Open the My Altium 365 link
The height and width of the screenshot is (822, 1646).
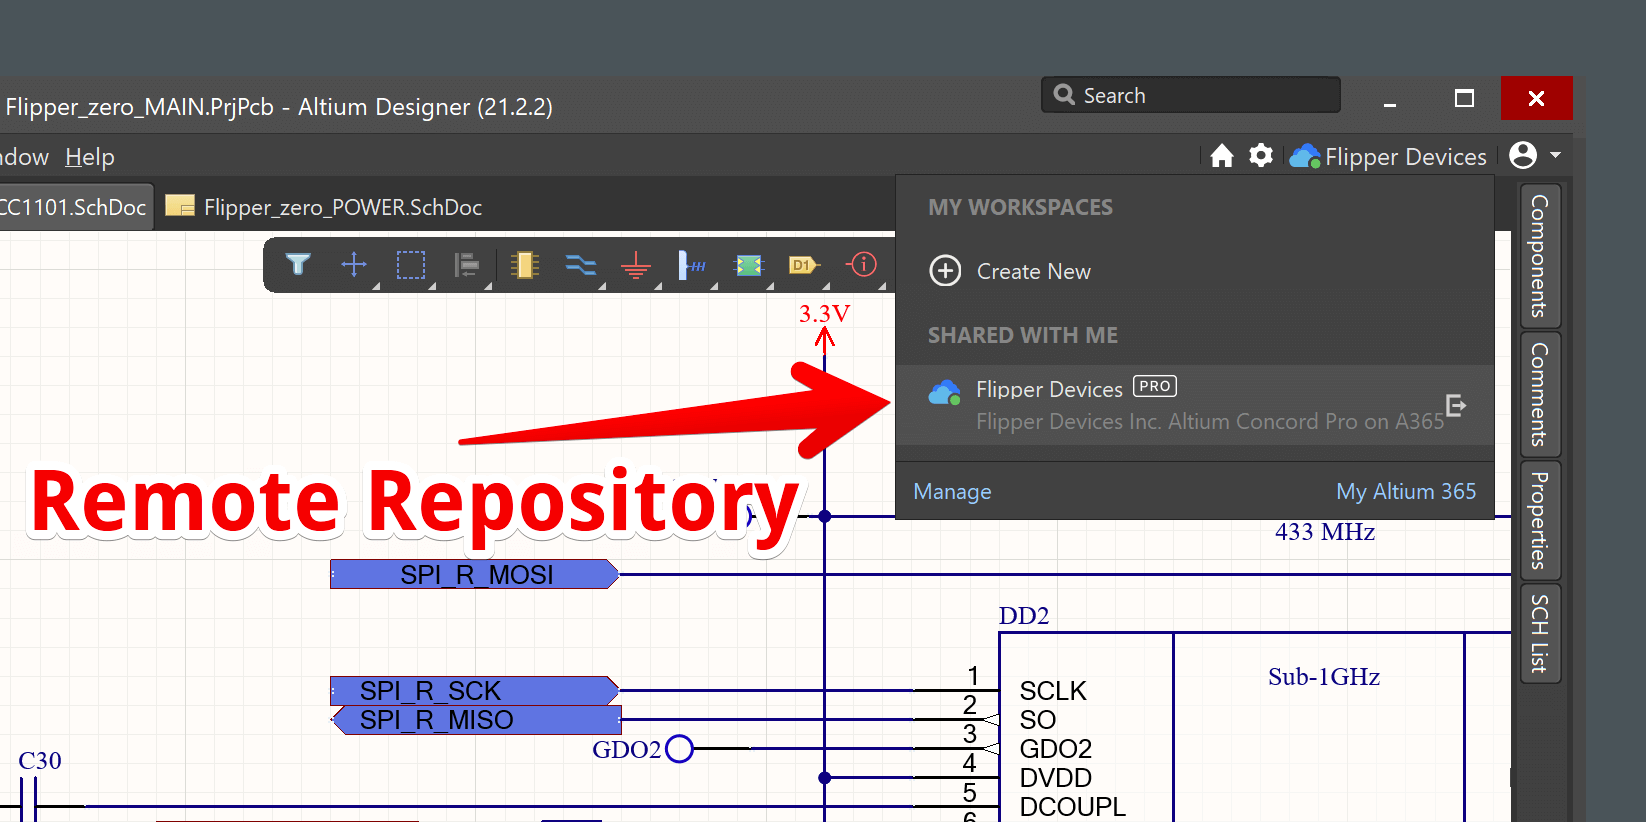1406,491
